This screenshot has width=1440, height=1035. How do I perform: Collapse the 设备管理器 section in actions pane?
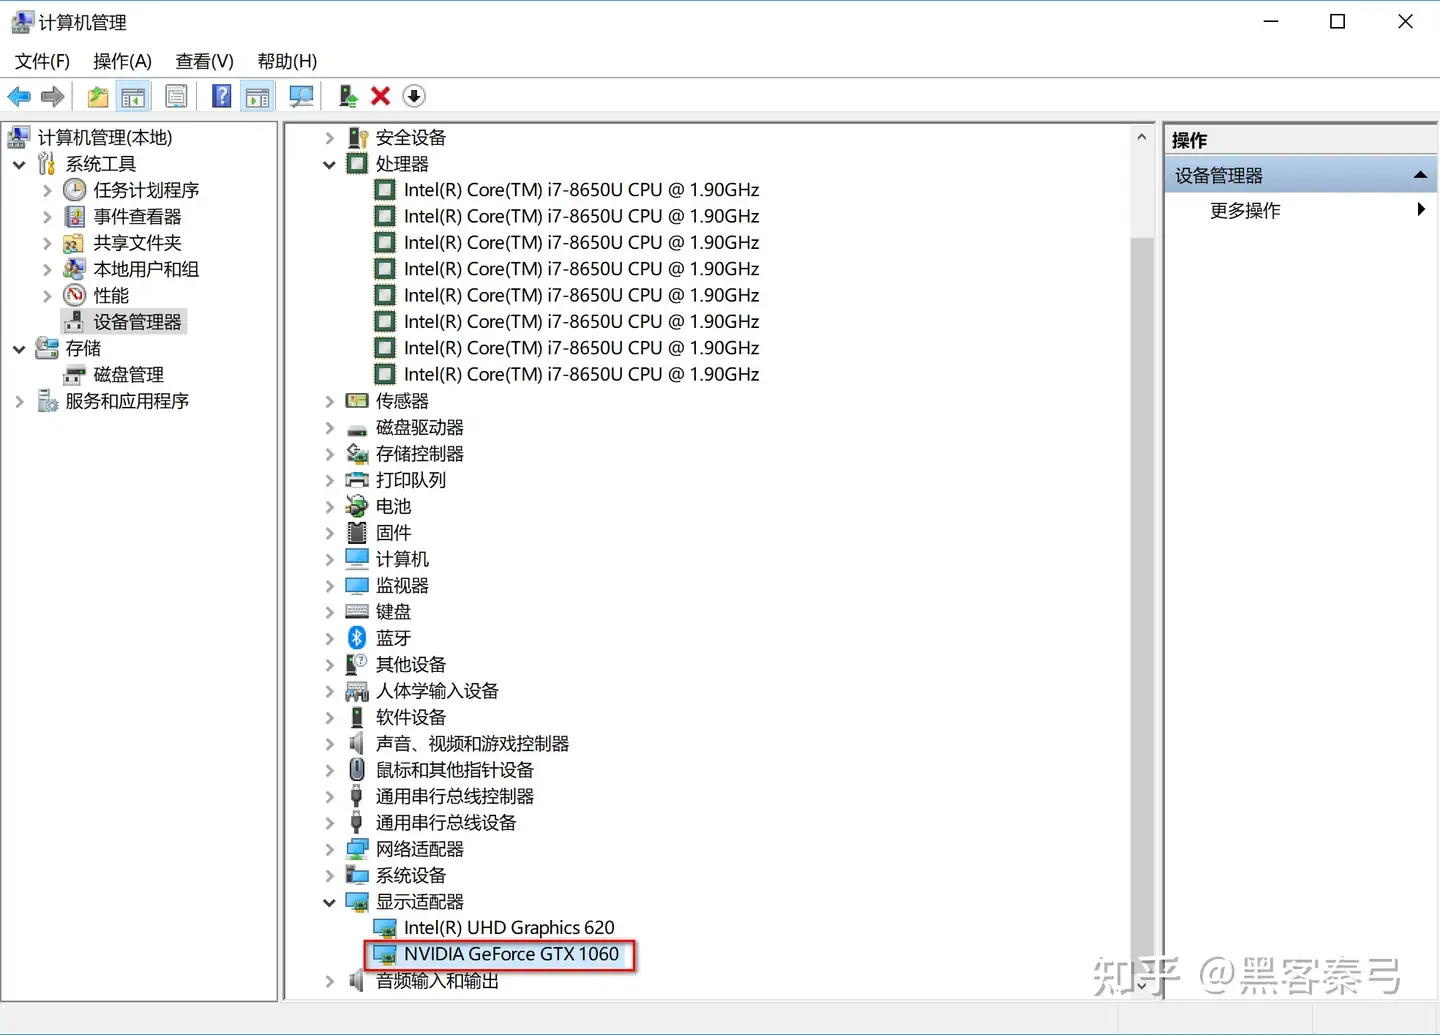[x=1420, y=175]
